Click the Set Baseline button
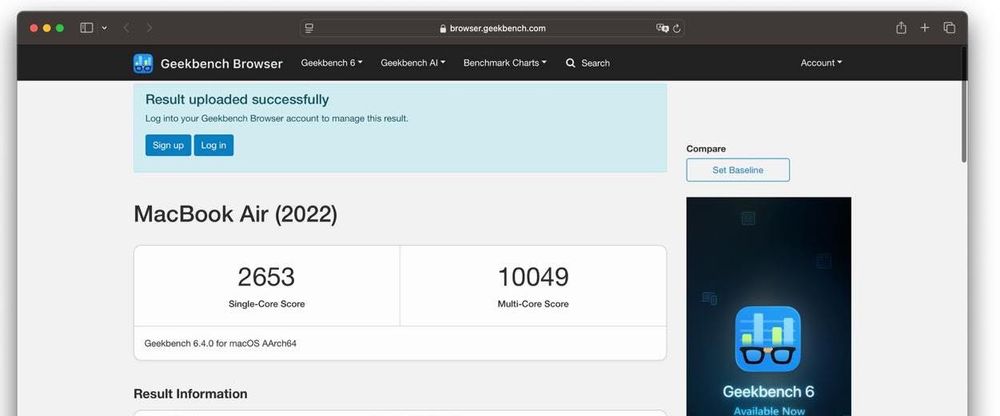The height and width of the screenshot is (416, 1000). tap(738, 170)
